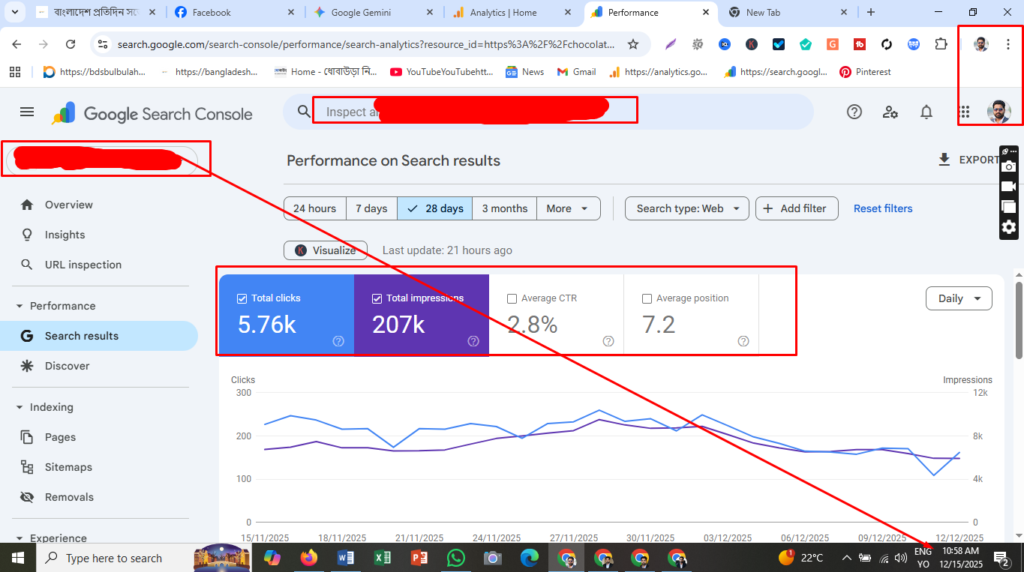Open the Search Console hamburger menu
The width and height of the screenshot is (1024, 572).
pos(27,112)
